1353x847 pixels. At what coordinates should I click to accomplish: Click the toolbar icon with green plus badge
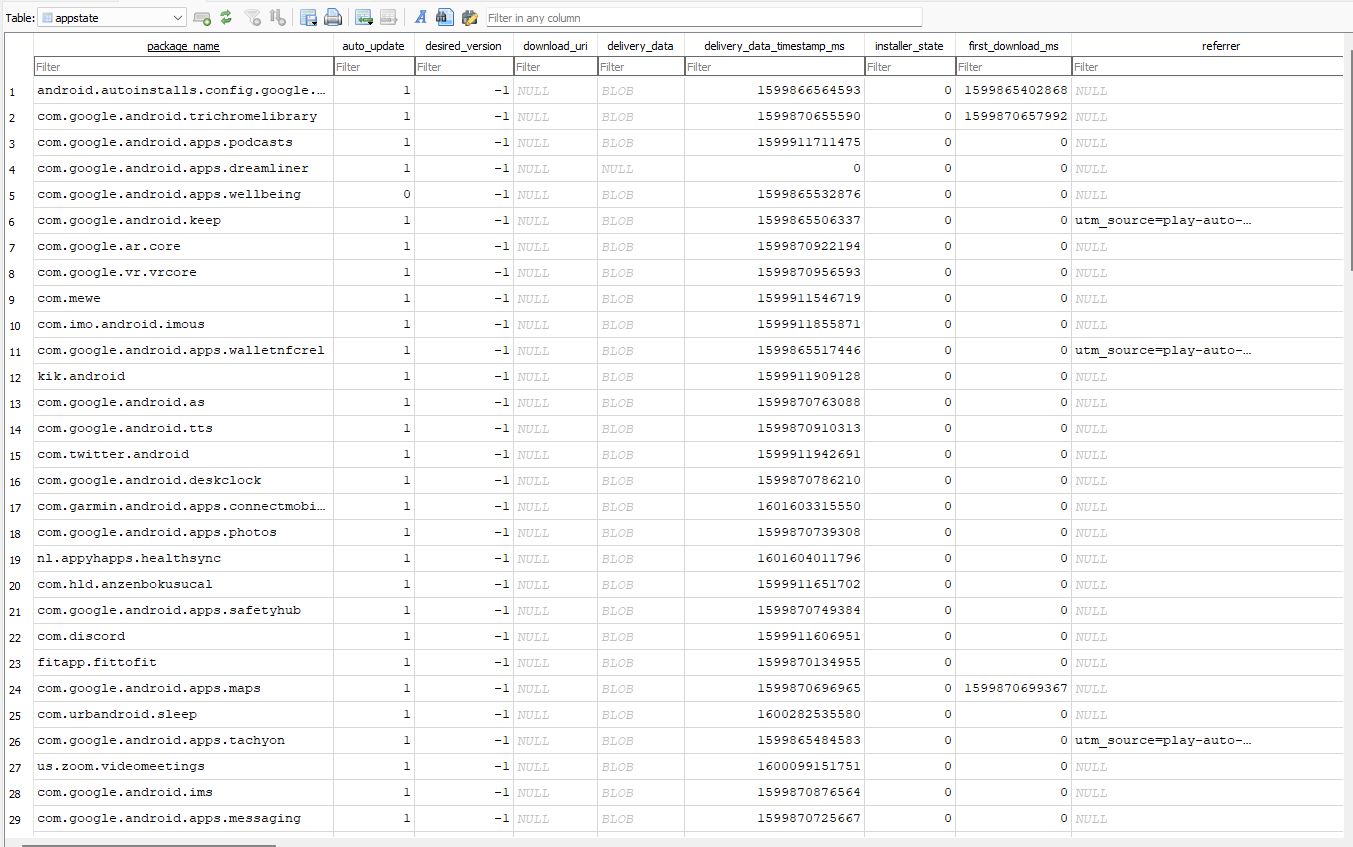pos(202,18)
